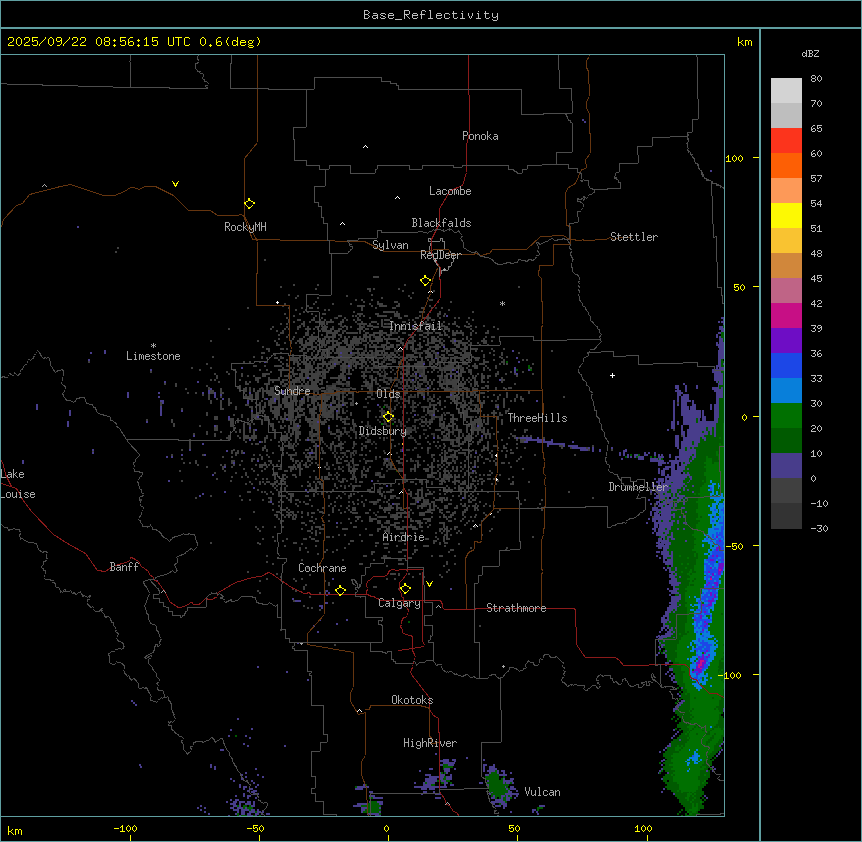Click the asterisk marker above Limestone label
862x842 pixels.
coord(153,345)
